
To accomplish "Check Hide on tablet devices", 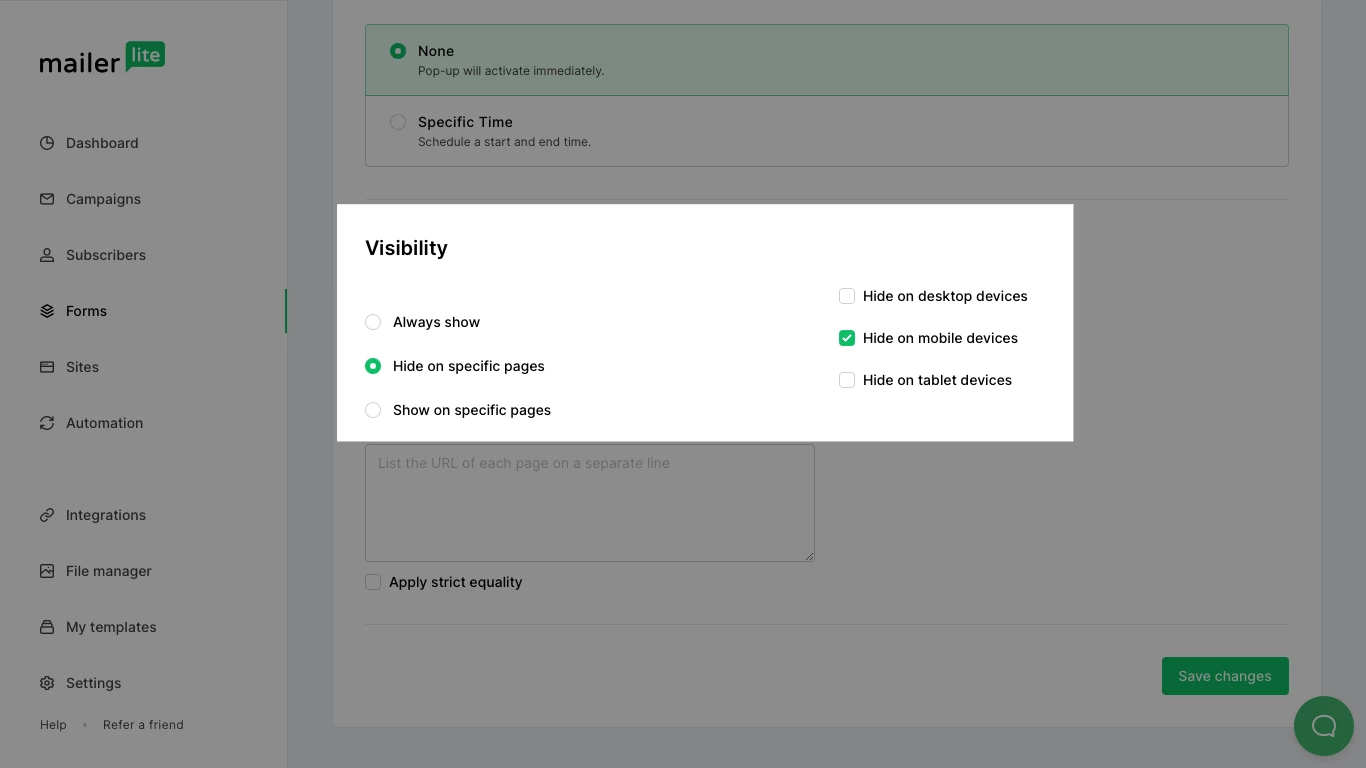I will click(x=847, y=380).
